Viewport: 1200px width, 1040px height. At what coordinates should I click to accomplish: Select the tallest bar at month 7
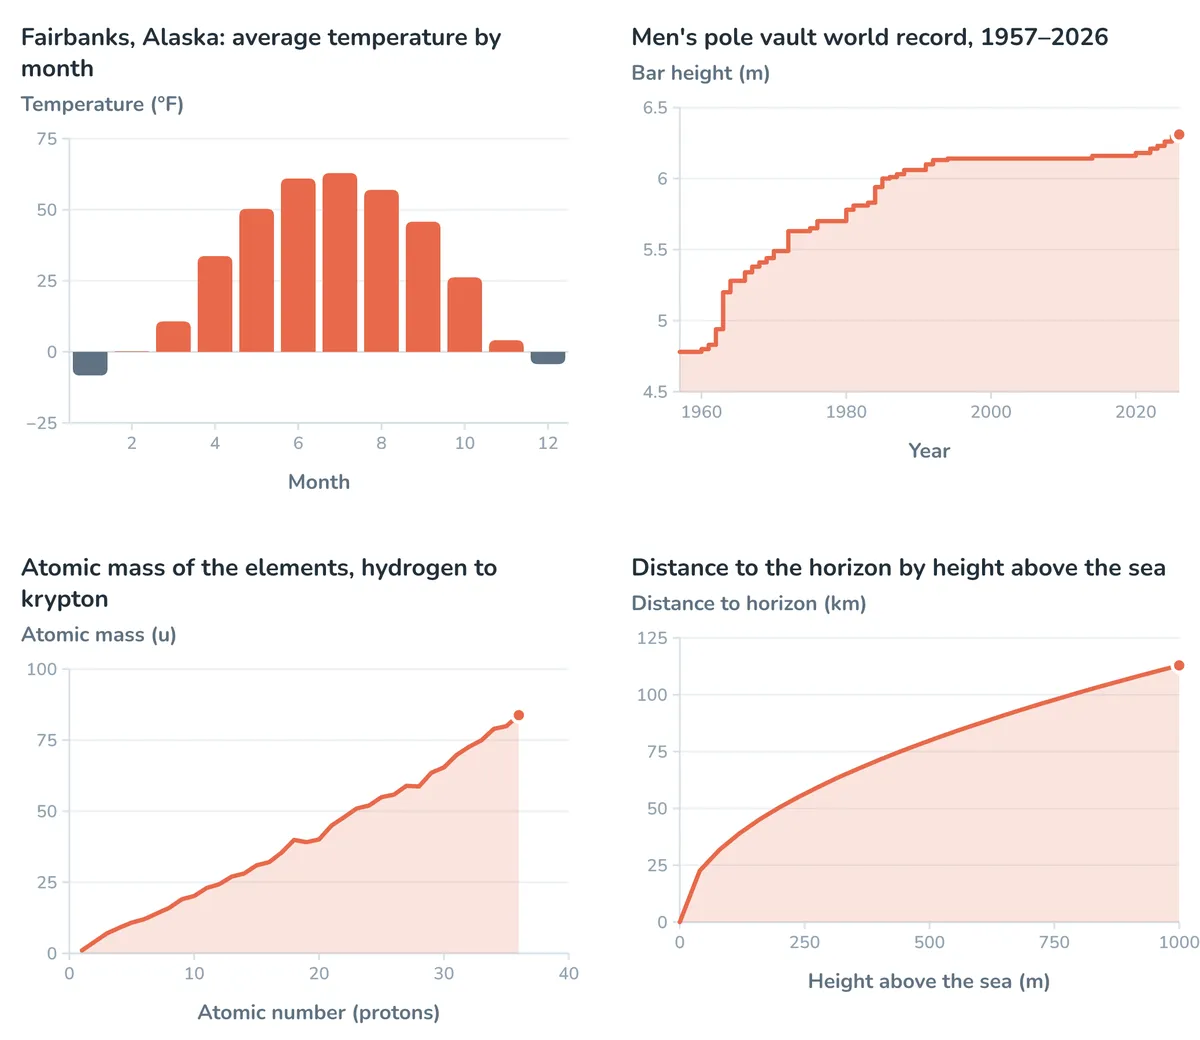340,263
